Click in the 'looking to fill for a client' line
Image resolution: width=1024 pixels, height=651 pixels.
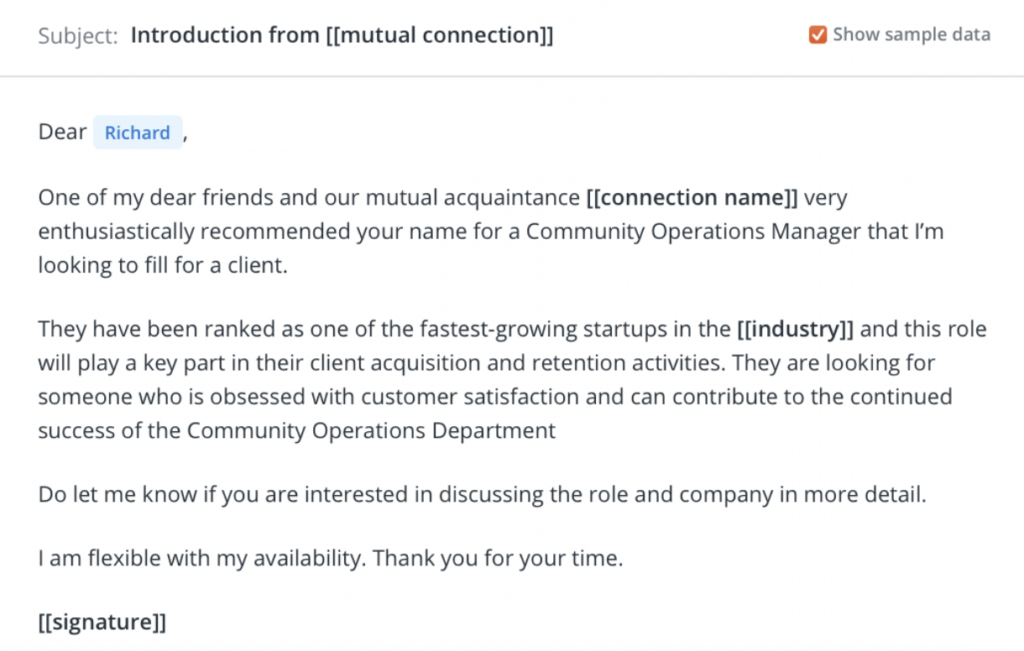coord(163,265)
